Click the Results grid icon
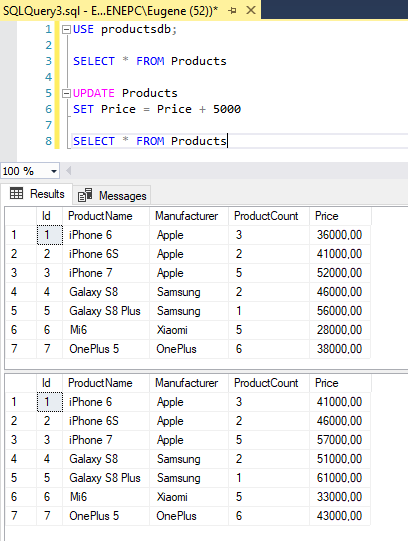The height and width of the screenshot is (541, 408). pos(17,193)
